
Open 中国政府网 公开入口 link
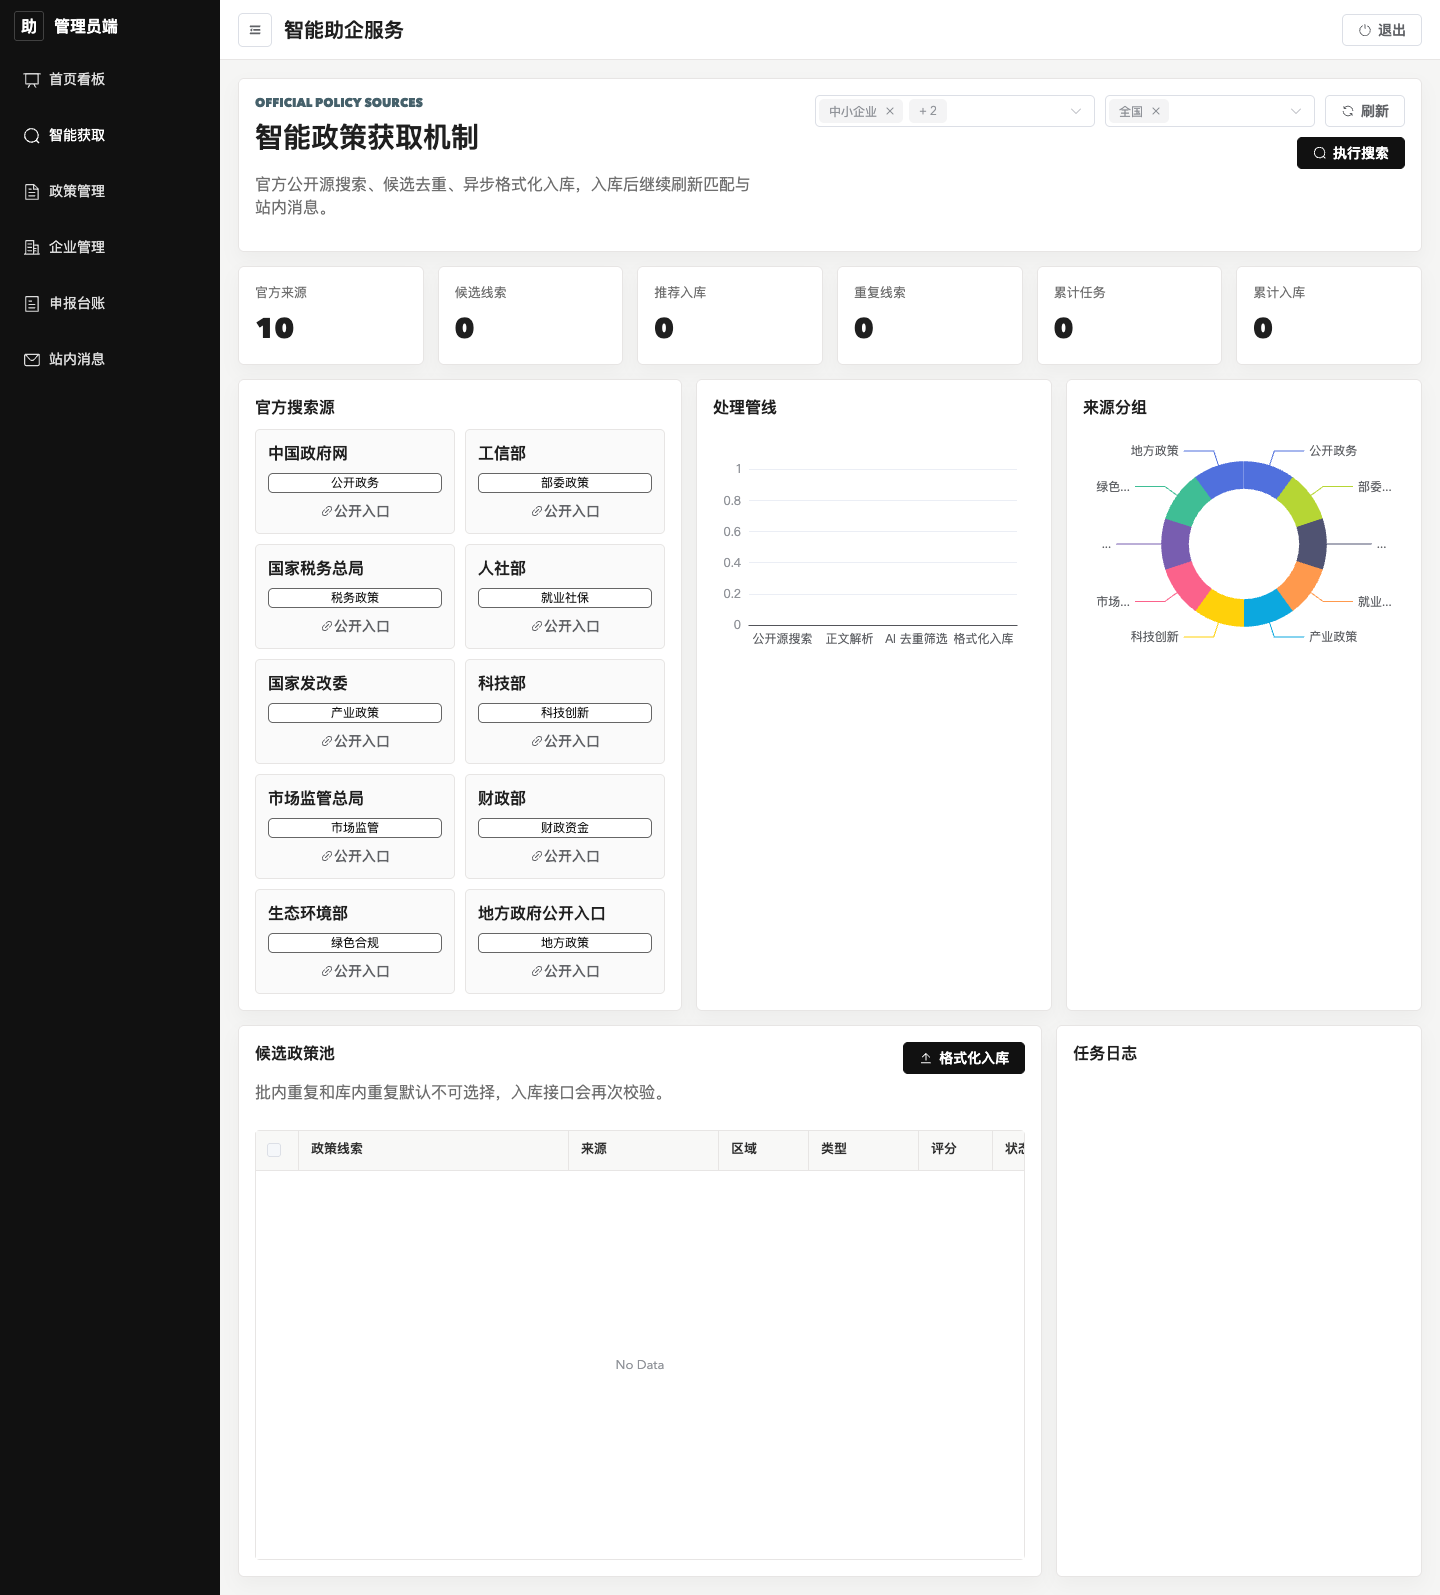(355, 511)
